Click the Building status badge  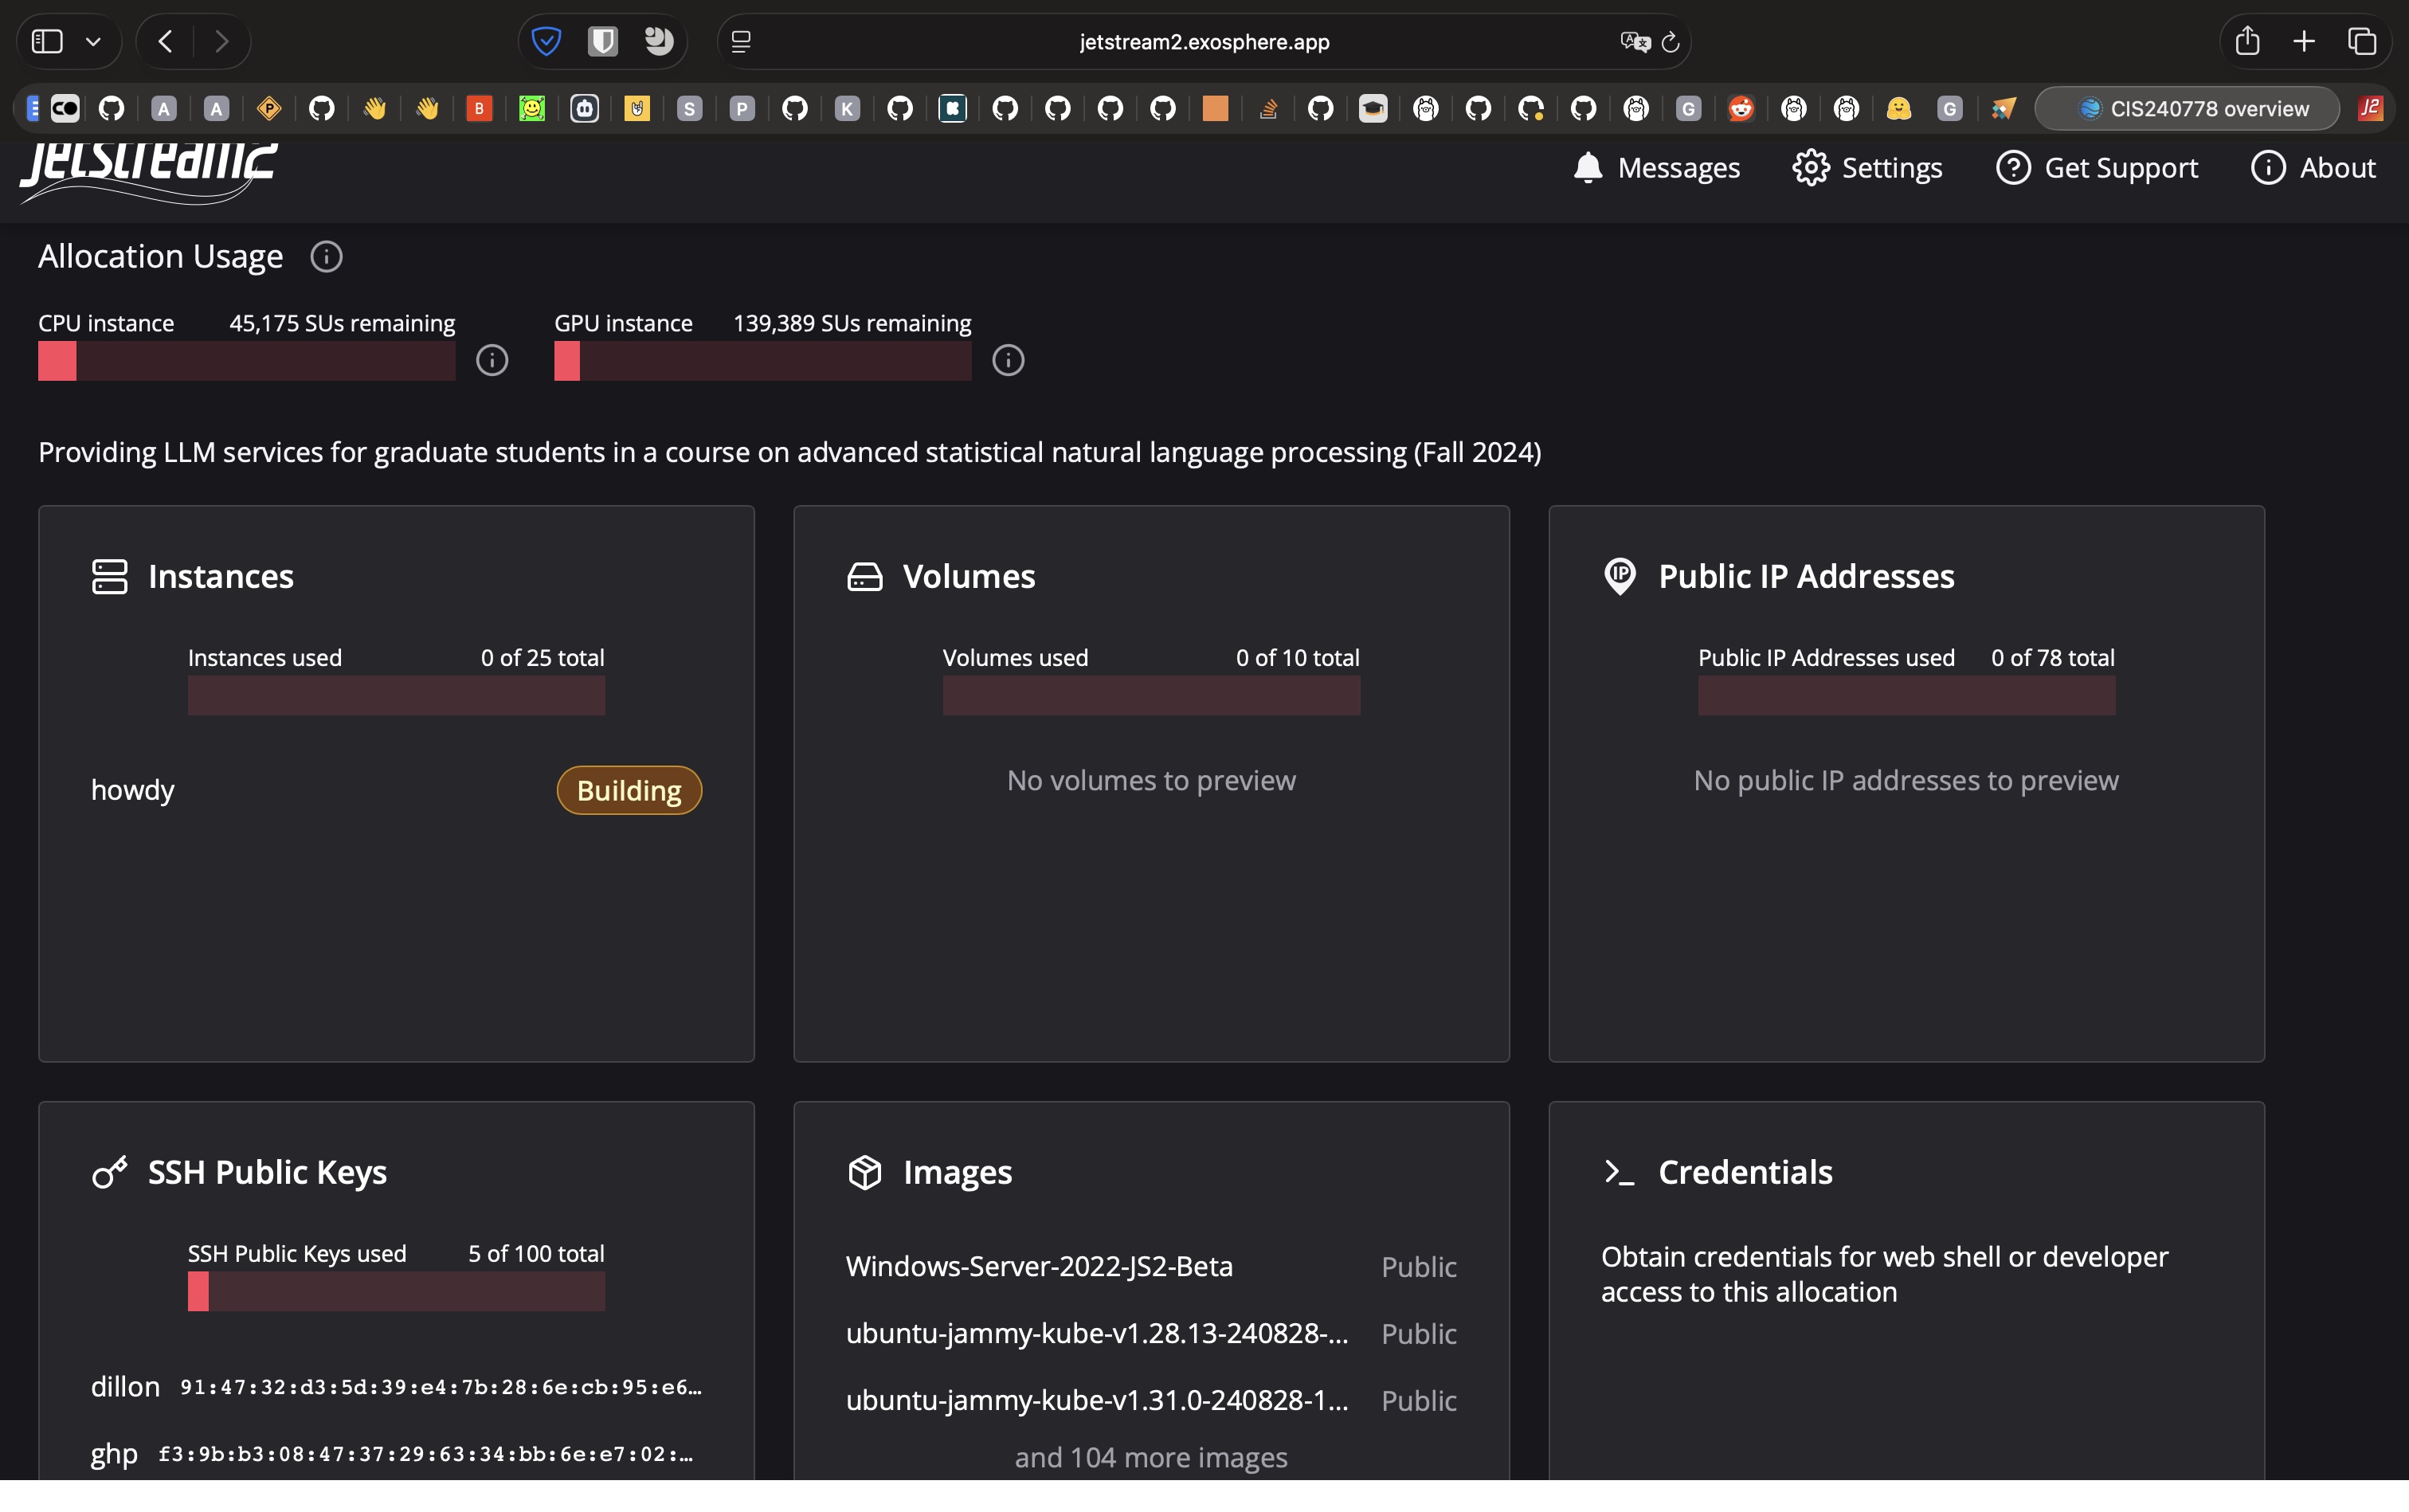[x=629, y=790]
